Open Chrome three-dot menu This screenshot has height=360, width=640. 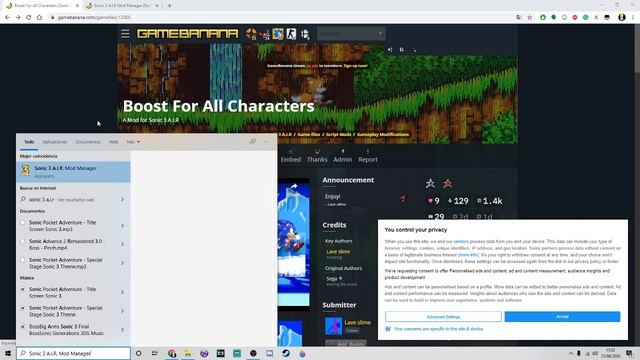(x=633, y=17)
